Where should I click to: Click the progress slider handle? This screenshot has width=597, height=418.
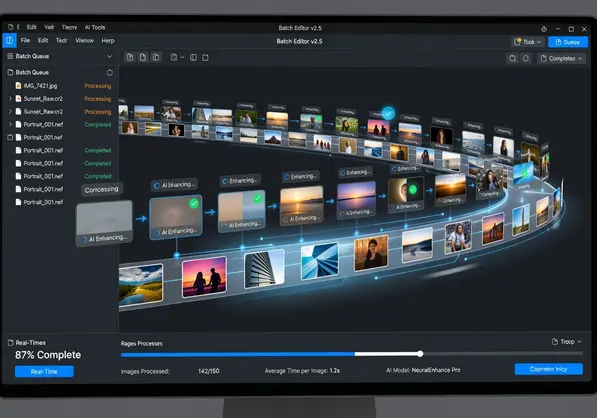[x=420, y=354]
